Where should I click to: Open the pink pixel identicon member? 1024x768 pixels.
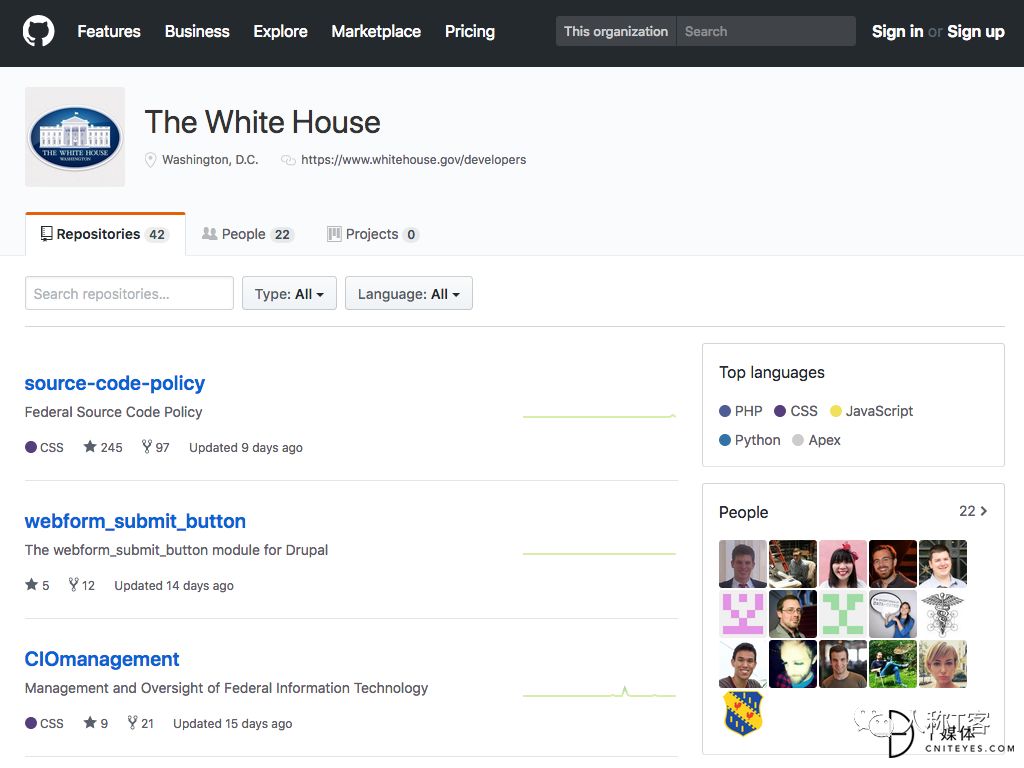pyautogui.click(x=743, y=614)
